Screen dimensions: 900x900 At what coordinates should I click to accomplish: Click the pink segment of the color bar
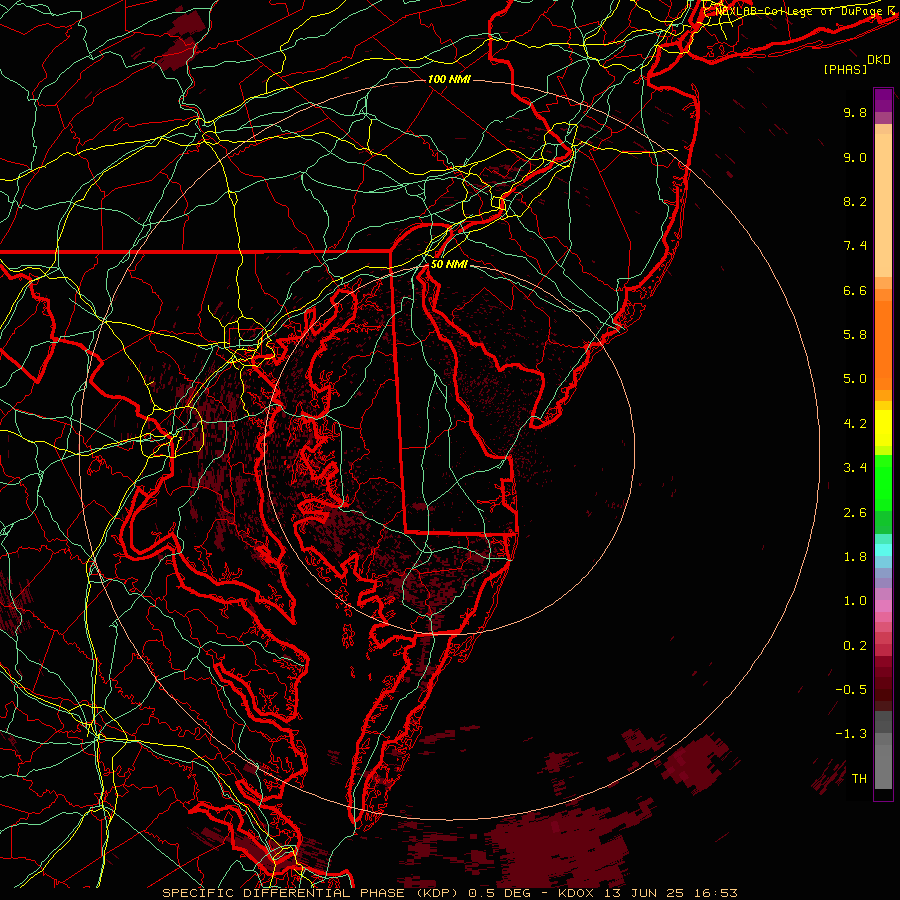[x=883, y=606]
